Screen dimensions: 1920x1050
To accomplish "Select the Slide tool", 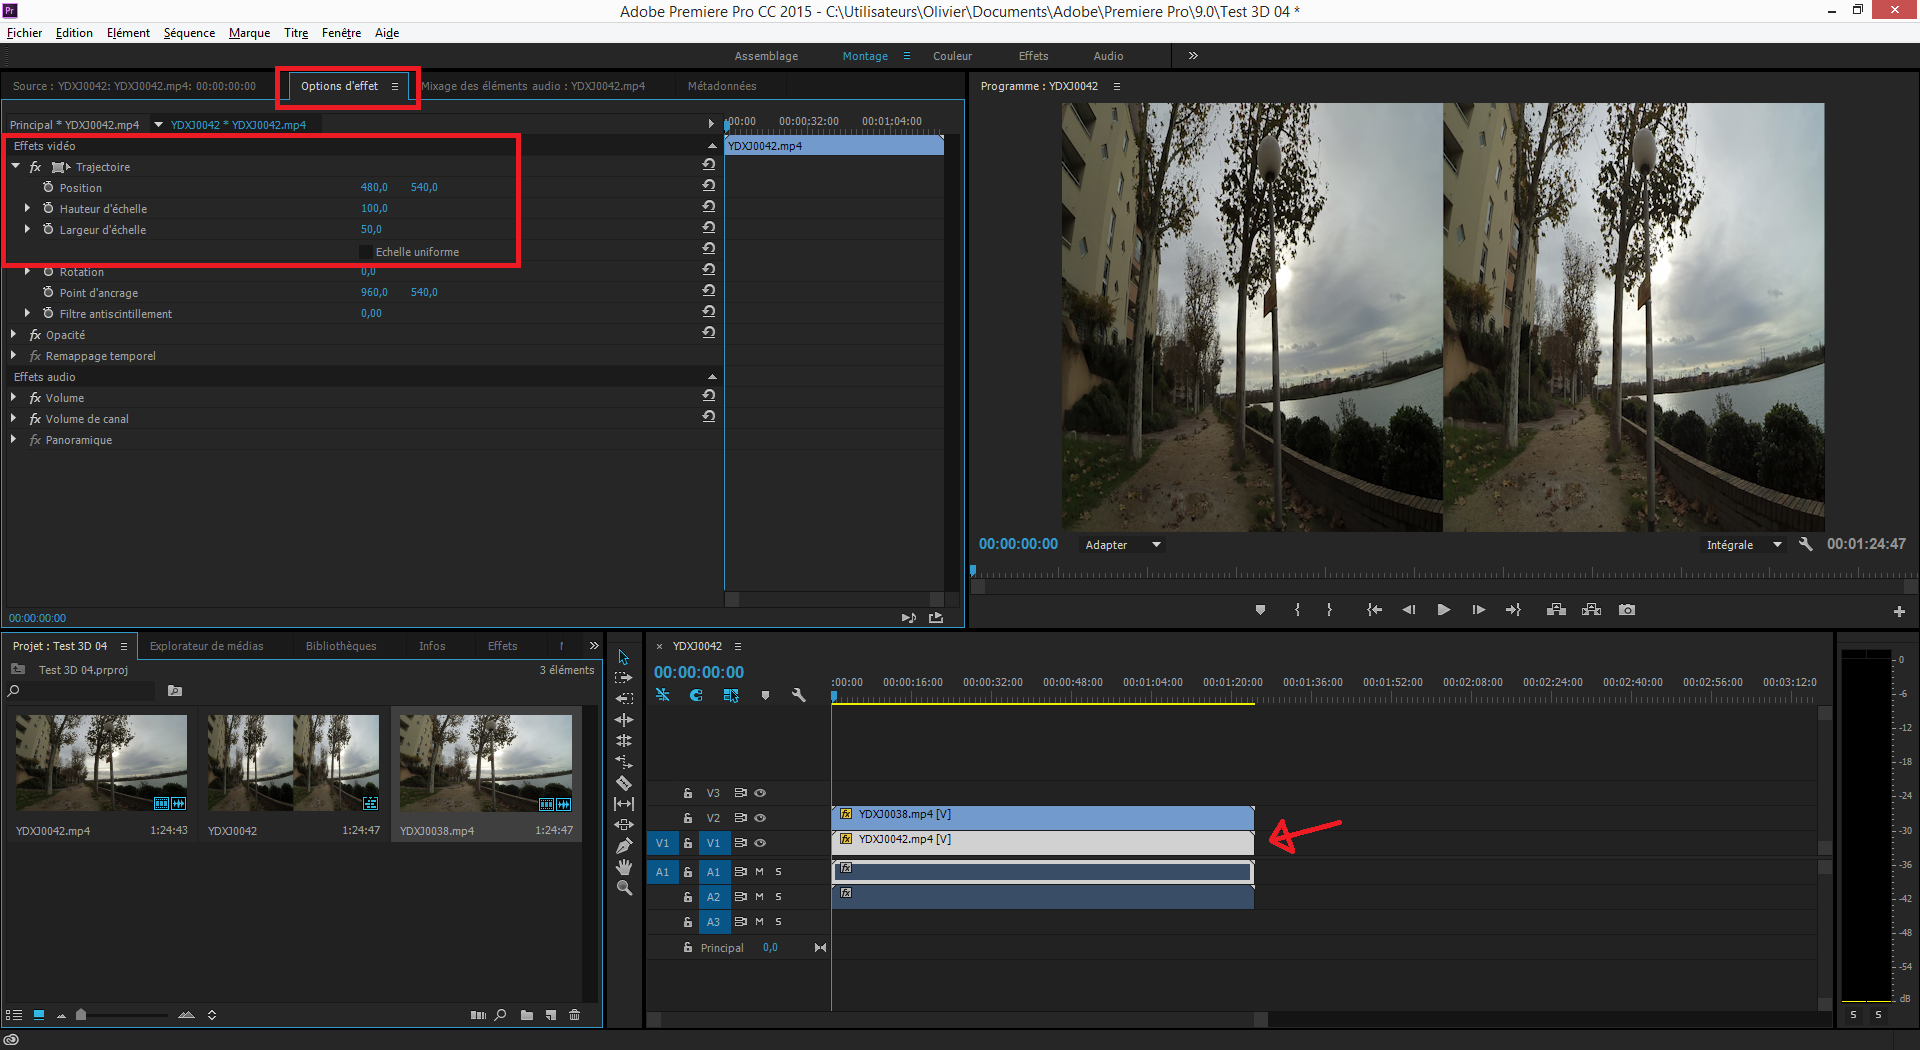I will 624,825.
